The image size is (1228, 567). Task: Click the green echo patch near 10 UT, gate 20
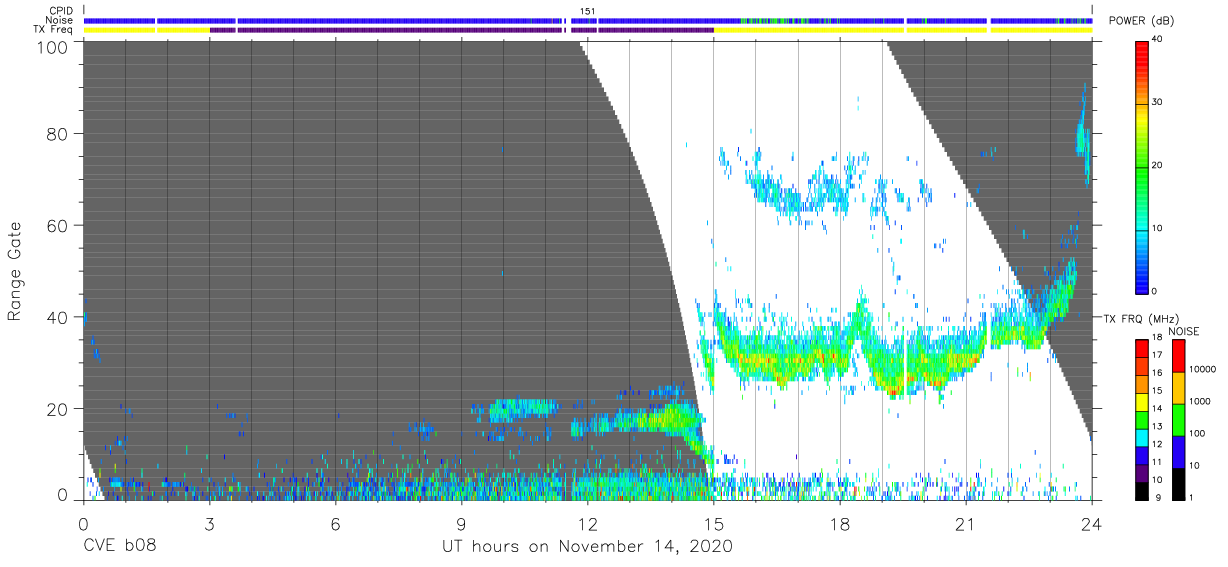522,408
